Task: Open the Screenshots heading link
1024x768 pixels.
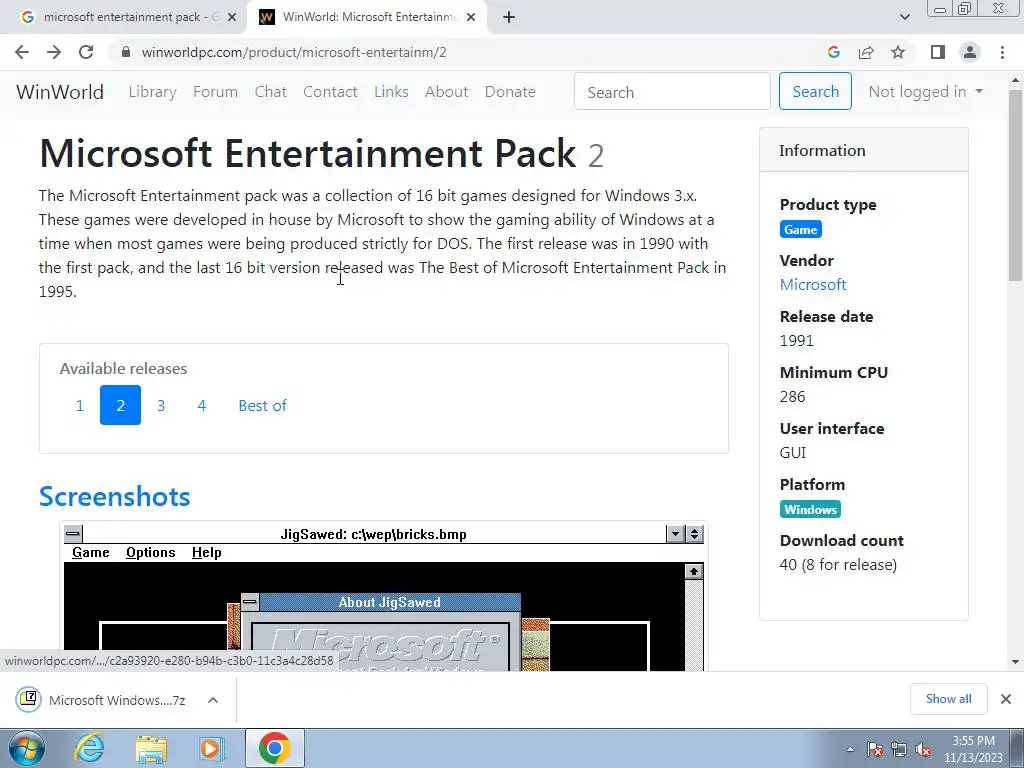Action: click(114, 496)
